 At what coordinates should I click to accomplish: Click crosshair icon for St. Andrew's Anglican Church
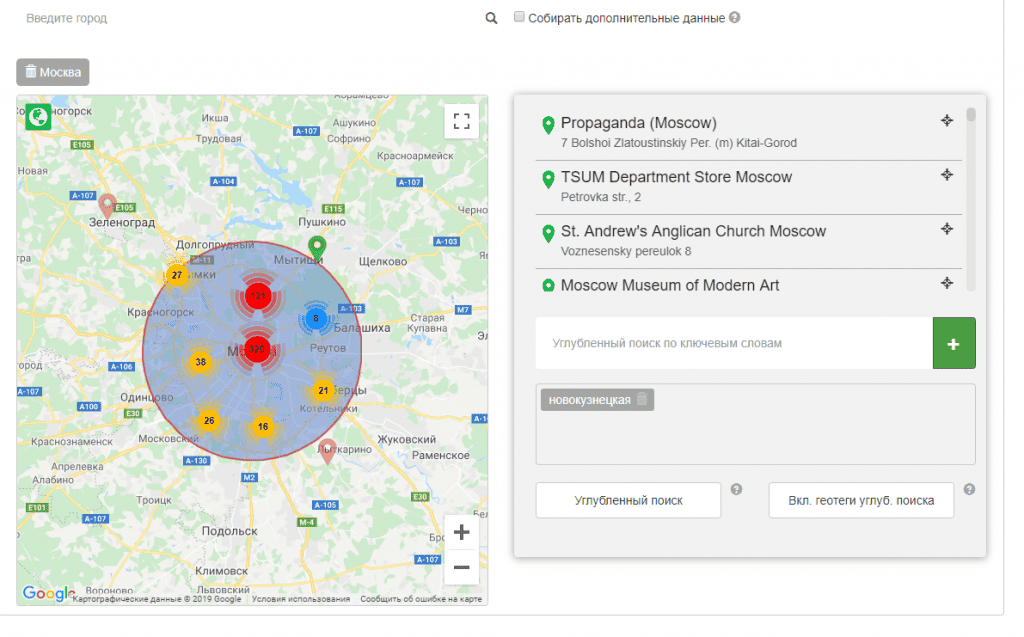click(947, 229)
